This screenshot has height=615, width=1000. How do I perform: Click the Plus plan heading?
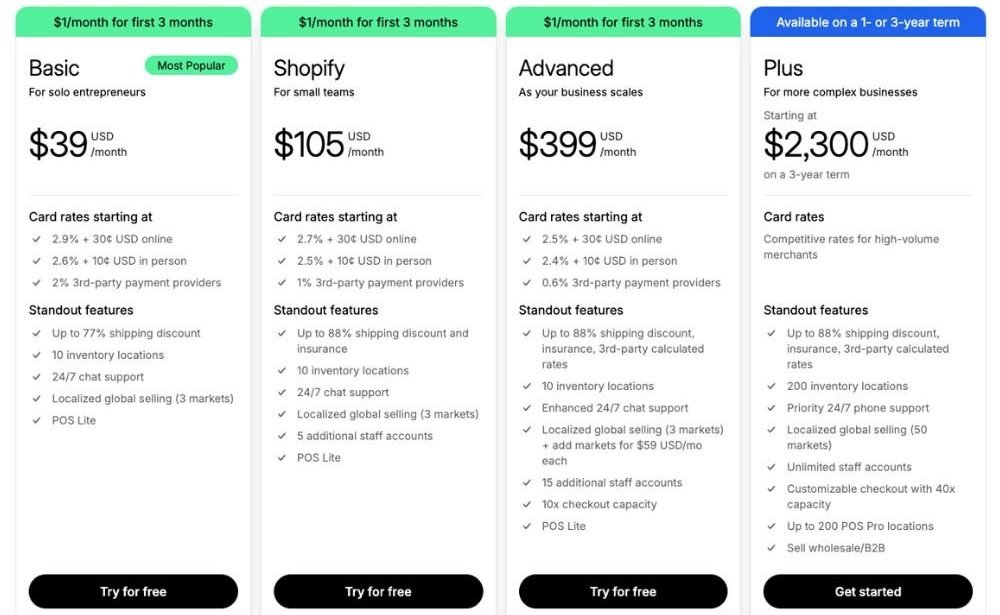(x=783, y=68)
